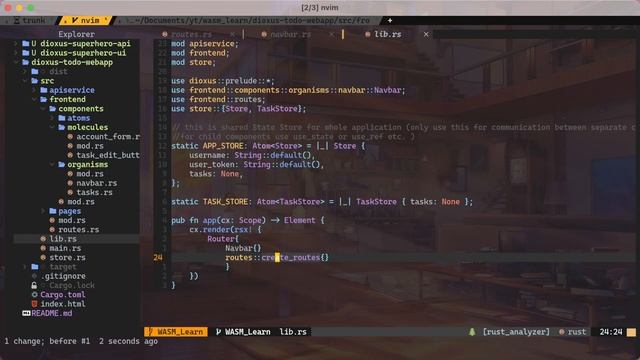Expand the atoms folder chevron
Image resolution: width=640 pixels, height=360 pixels.
52,118
